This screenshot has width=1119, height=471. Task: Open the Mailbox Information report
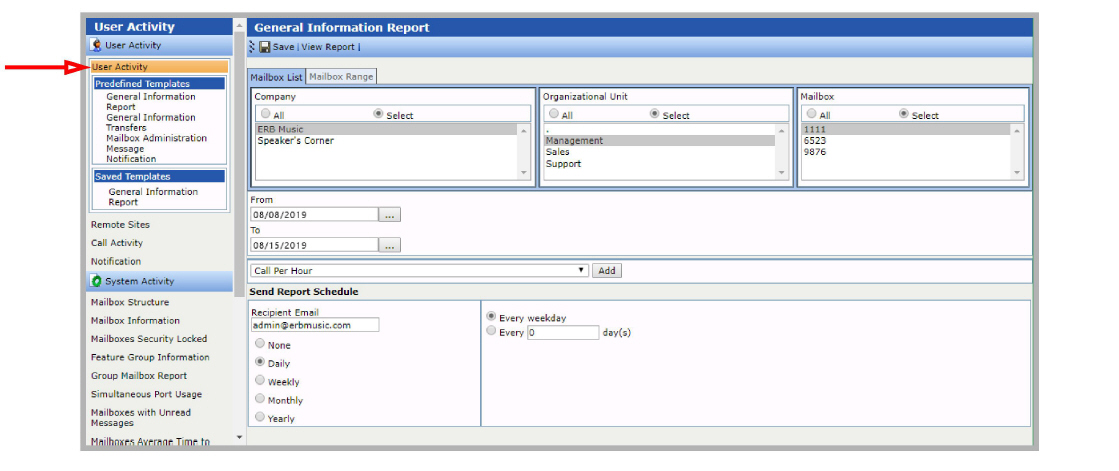(x=135, y=320)
